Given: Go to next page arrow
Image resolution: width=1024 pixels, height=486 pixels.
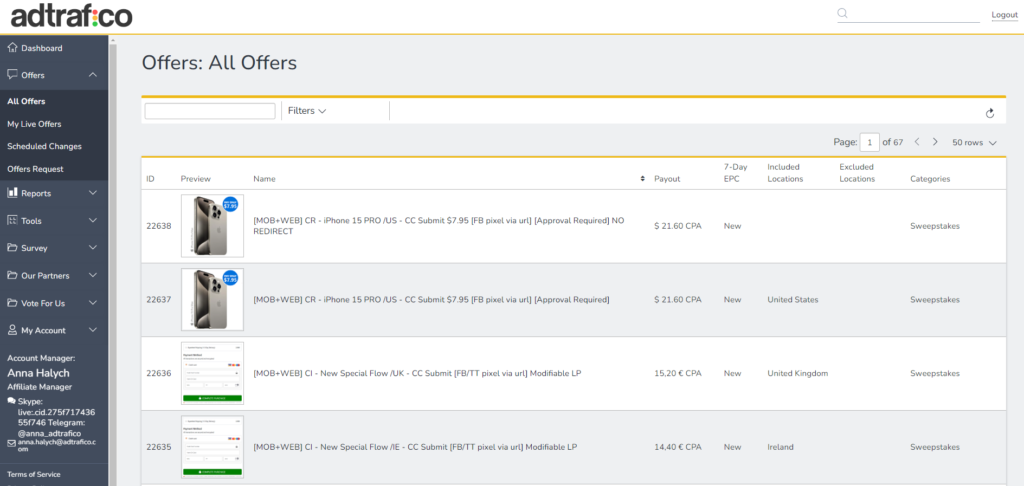Looking at the screenshot, I should (x=935, y=142).
